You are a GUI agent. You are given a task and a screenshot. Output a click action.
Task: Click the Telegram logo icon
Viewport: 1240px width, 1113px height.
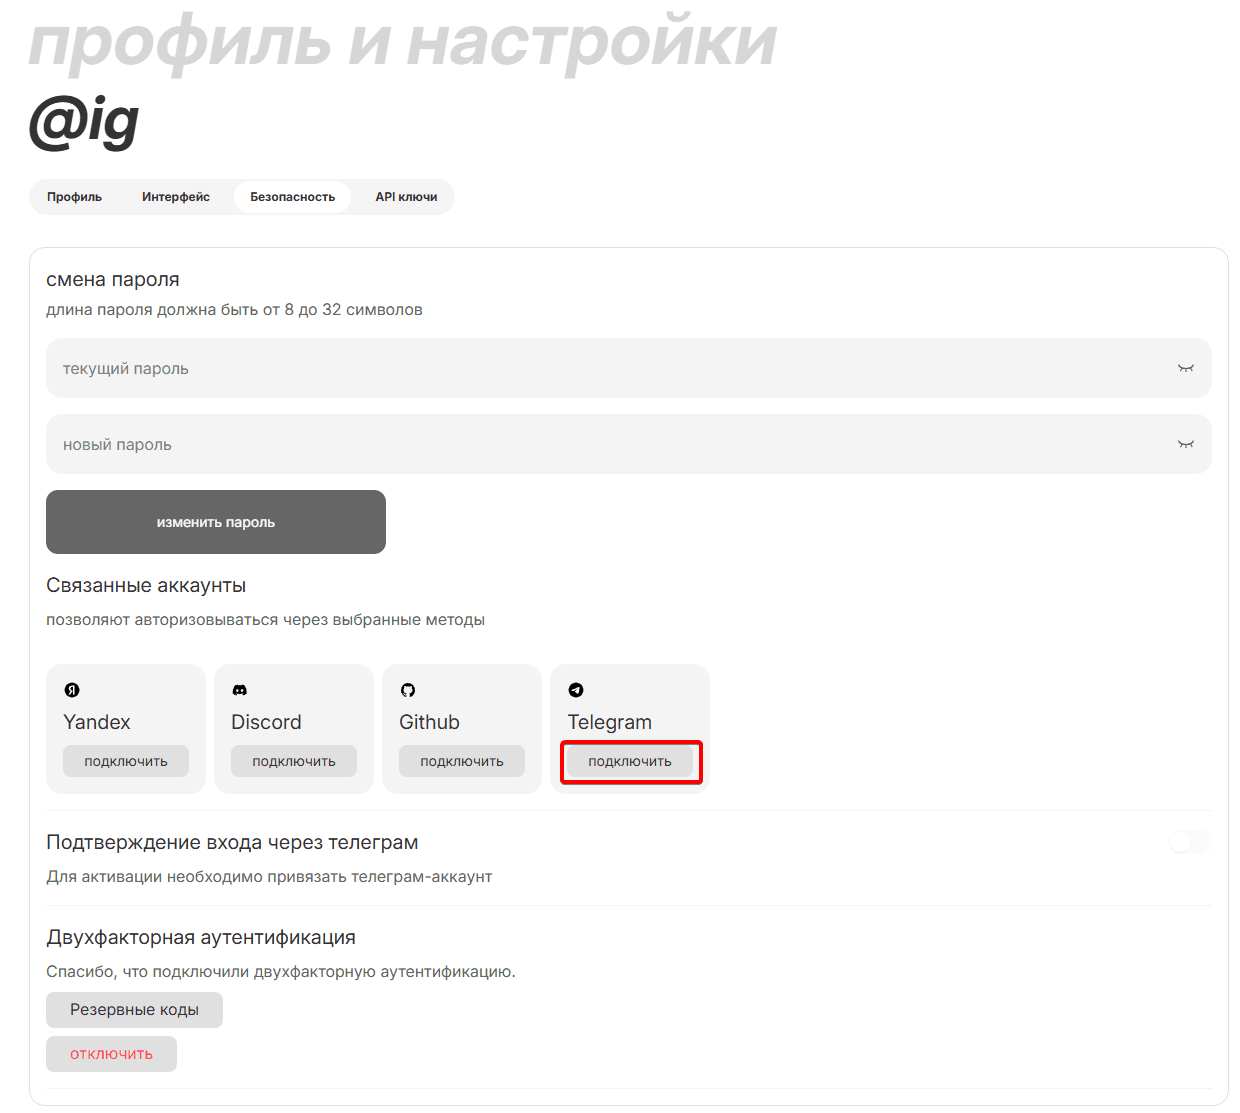(576, 690)
